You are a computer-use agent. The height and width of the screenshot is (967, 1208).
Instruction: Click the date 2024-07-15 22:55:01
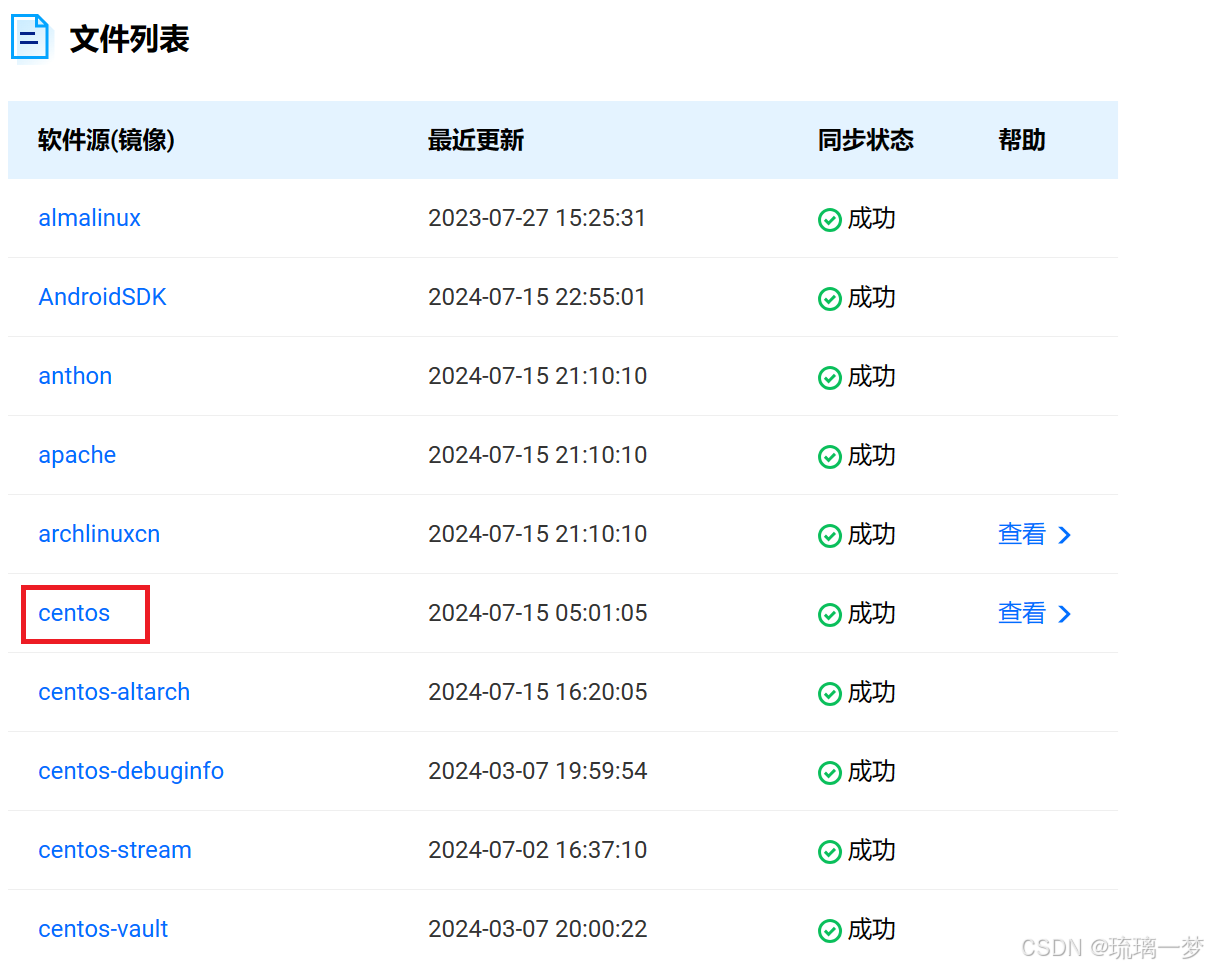[x=537, y=297]
